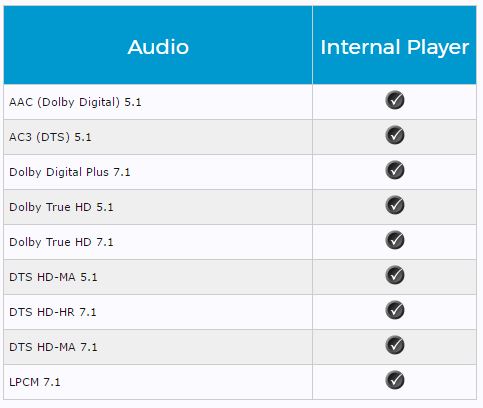483x408 pixels.
Task: Select the Internal Player column header
Action: 395,45
